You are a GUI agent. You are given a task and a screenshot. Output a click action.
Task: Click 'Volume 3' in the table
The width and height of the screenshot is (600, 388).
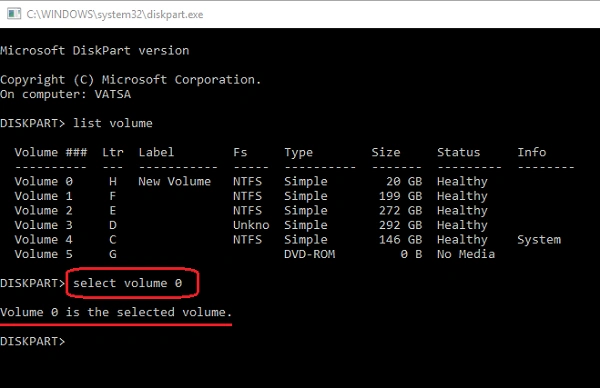43,225
